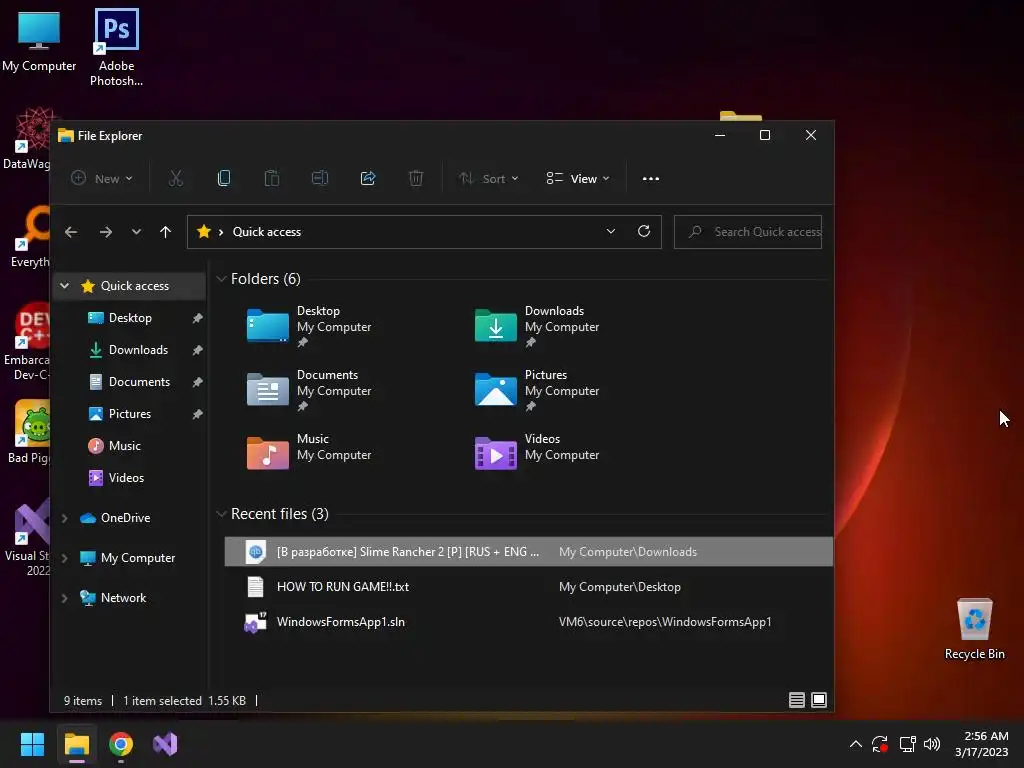
Task: Collapse the Recent files (3) section
Action: pyautogui.click(x=221, y=514)
